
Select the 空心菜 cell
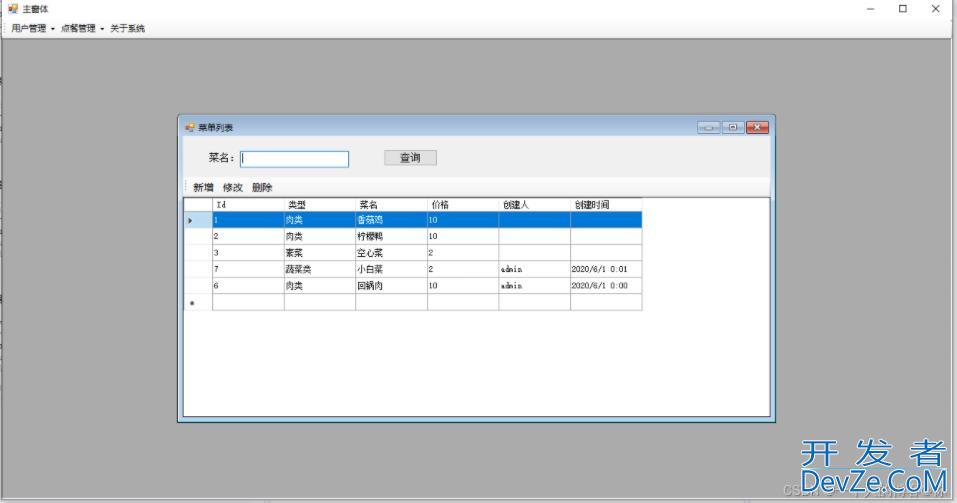(391, 253)
